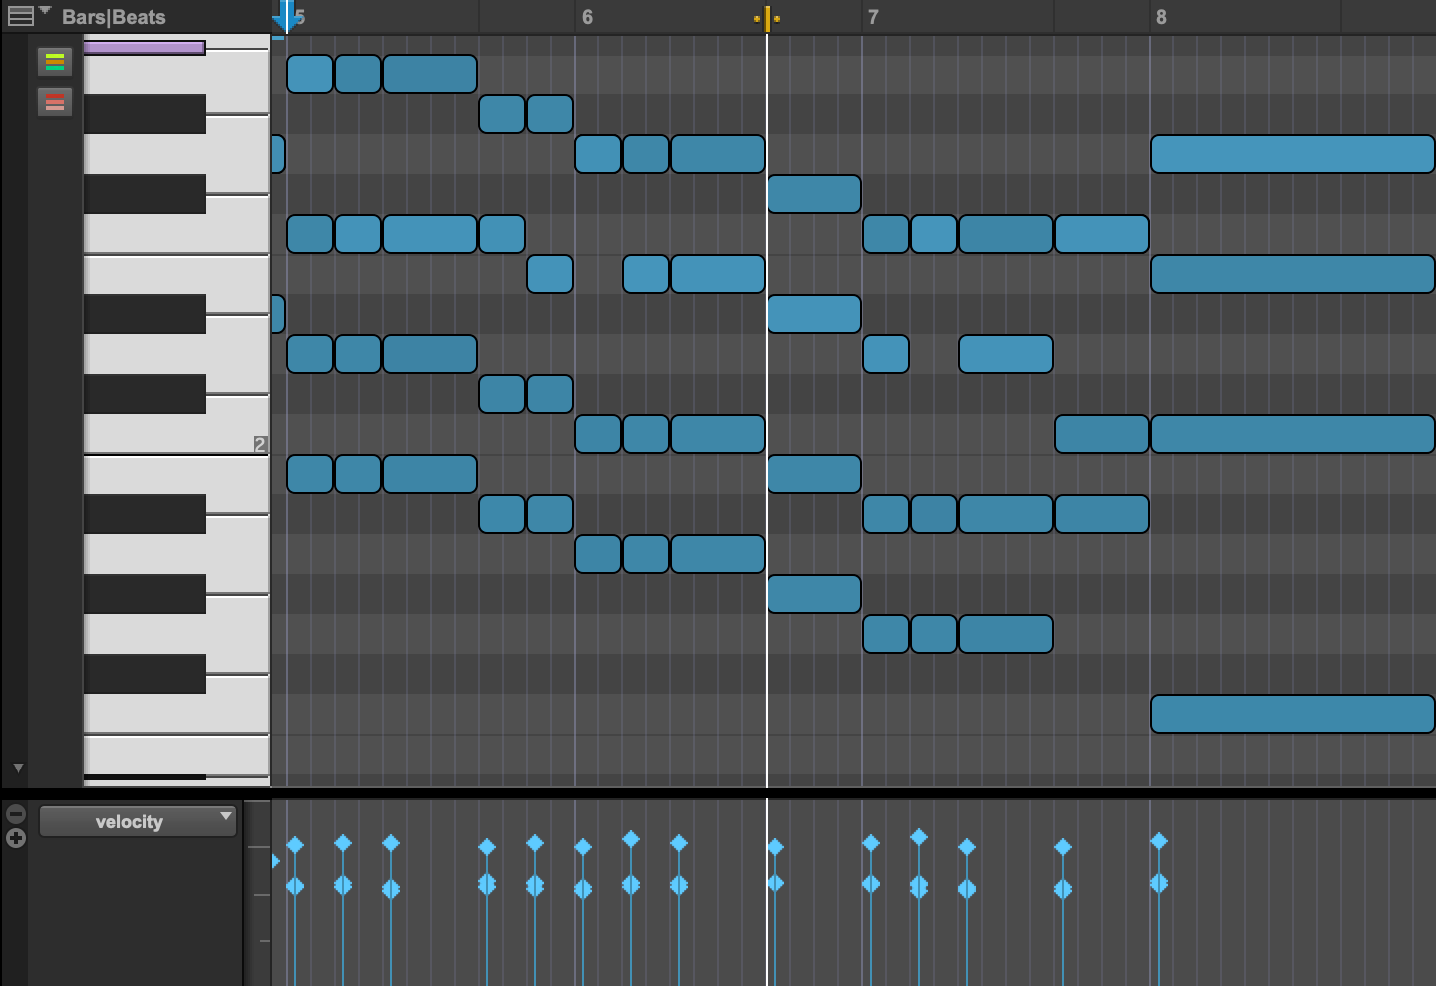Click the small blue triangle at the velocity lane's left edge
This screenshot has height=986, width=1436.
[275, 860]
